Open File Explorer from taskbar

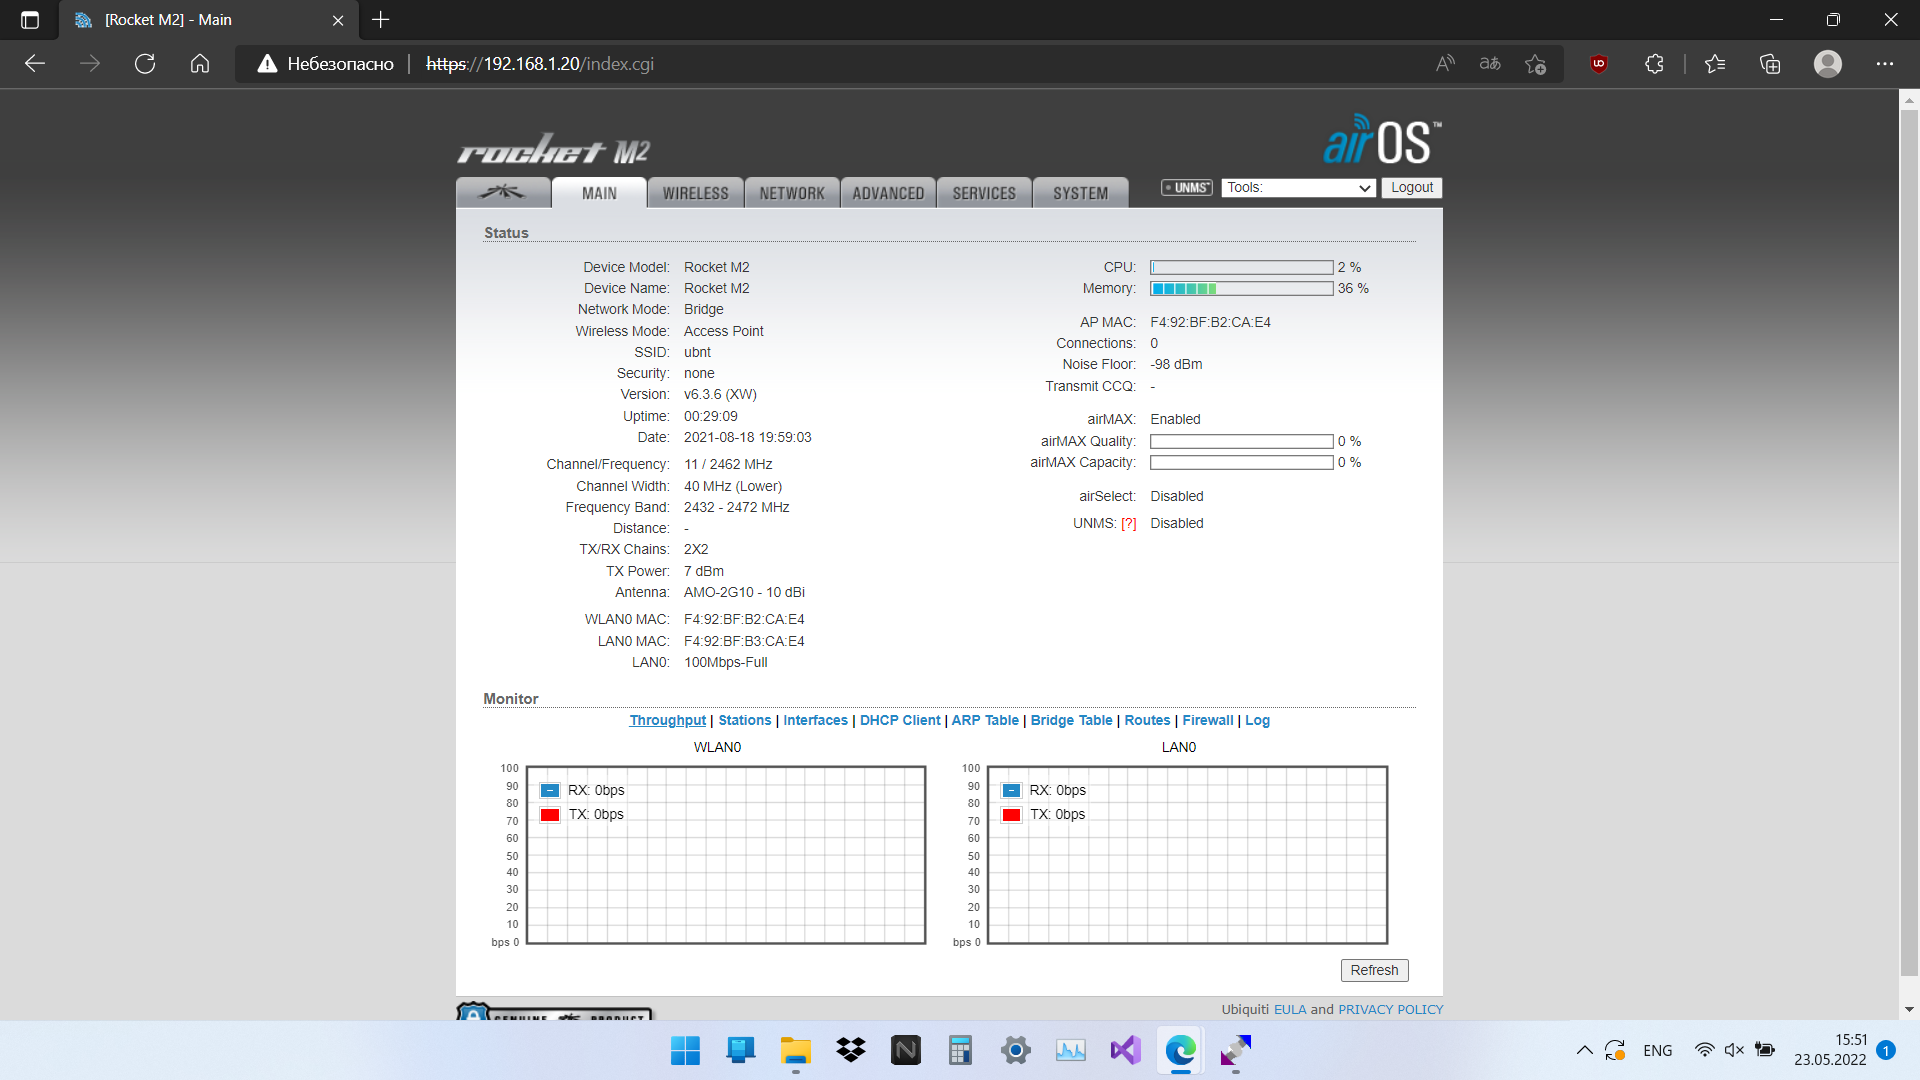pyautogui.click(x=796, y=1050)
